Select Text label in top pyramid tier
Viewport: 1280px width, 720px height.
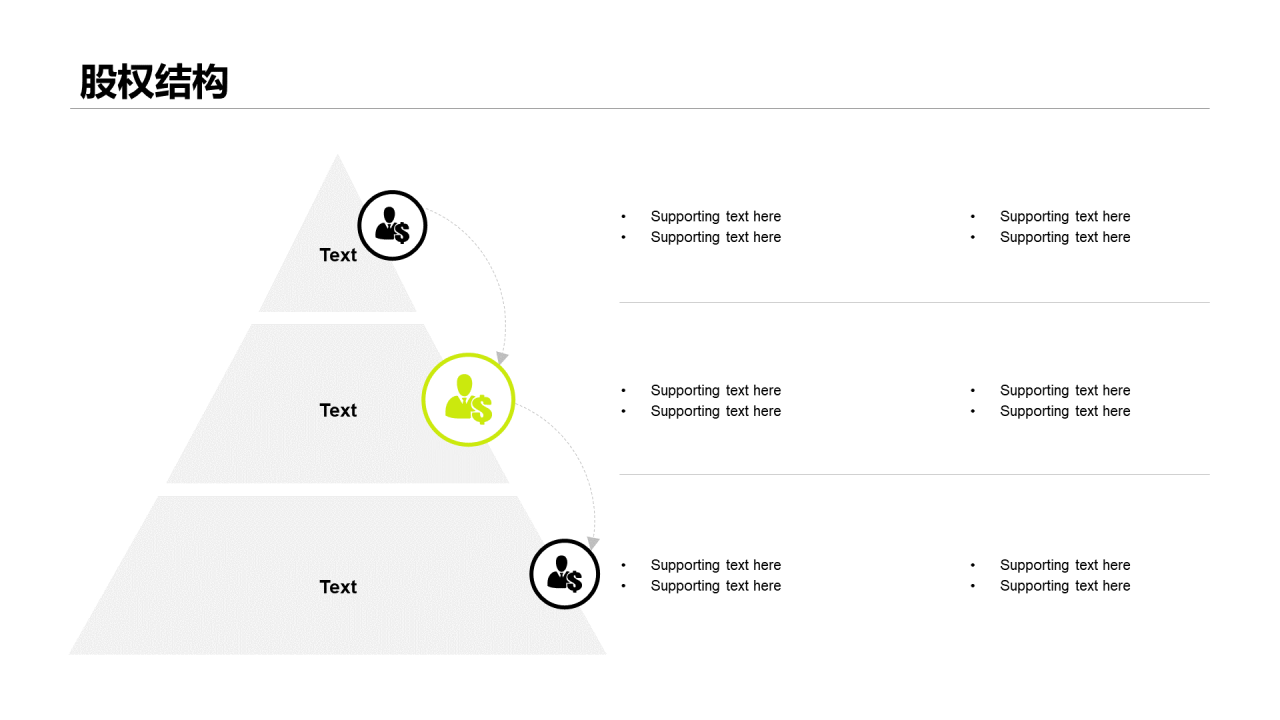pos(338,255)
